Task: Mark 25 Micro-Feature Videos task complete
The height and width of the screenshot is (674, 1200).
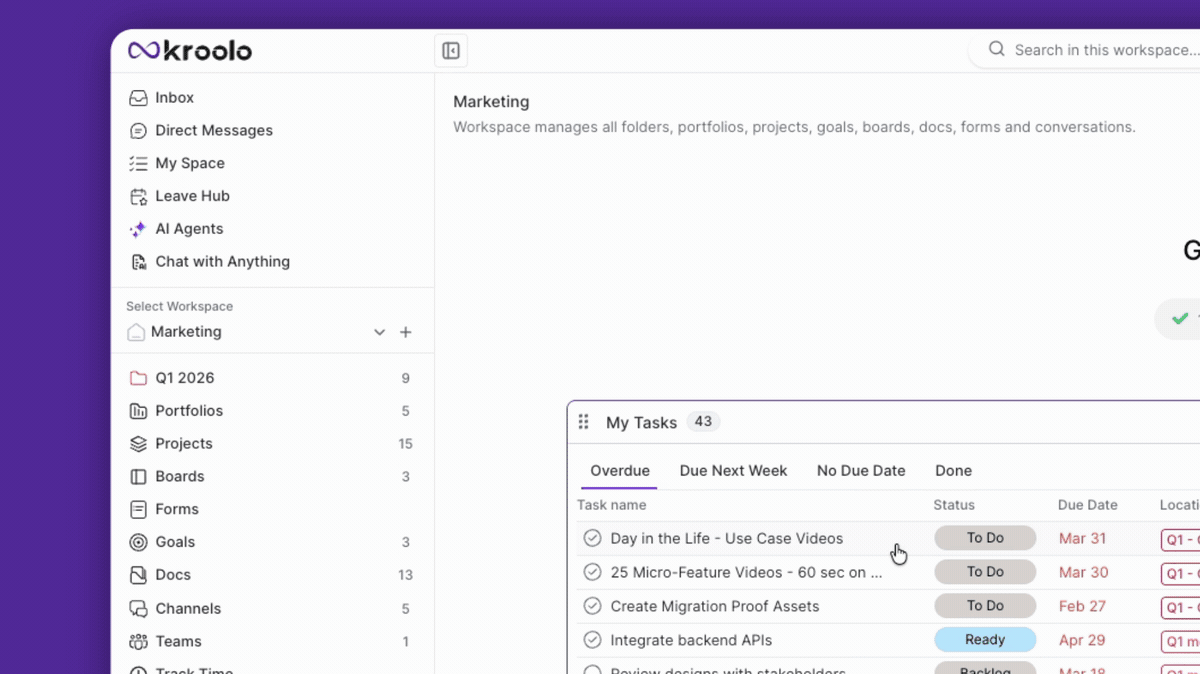Action: point(592,572)
